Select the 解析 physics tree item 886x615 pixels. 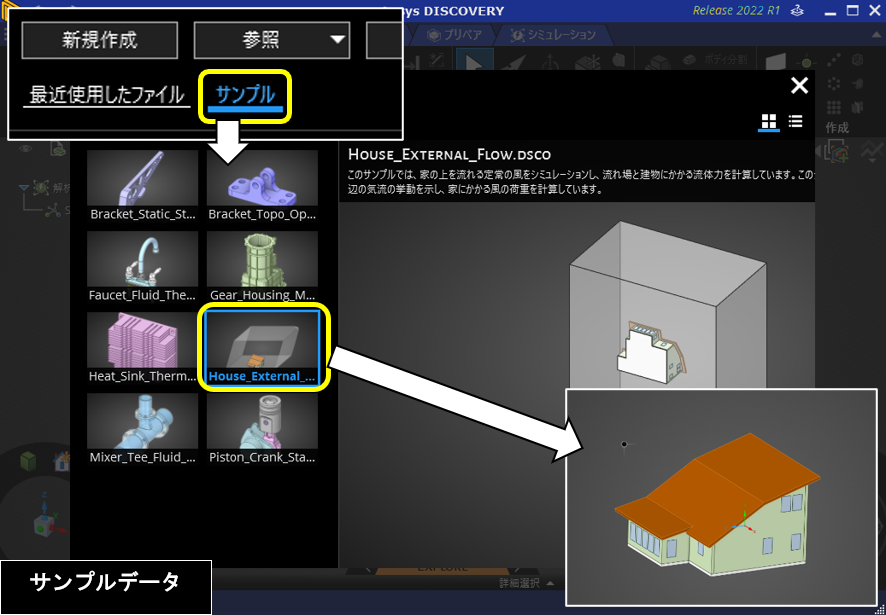tap(53, 188)
